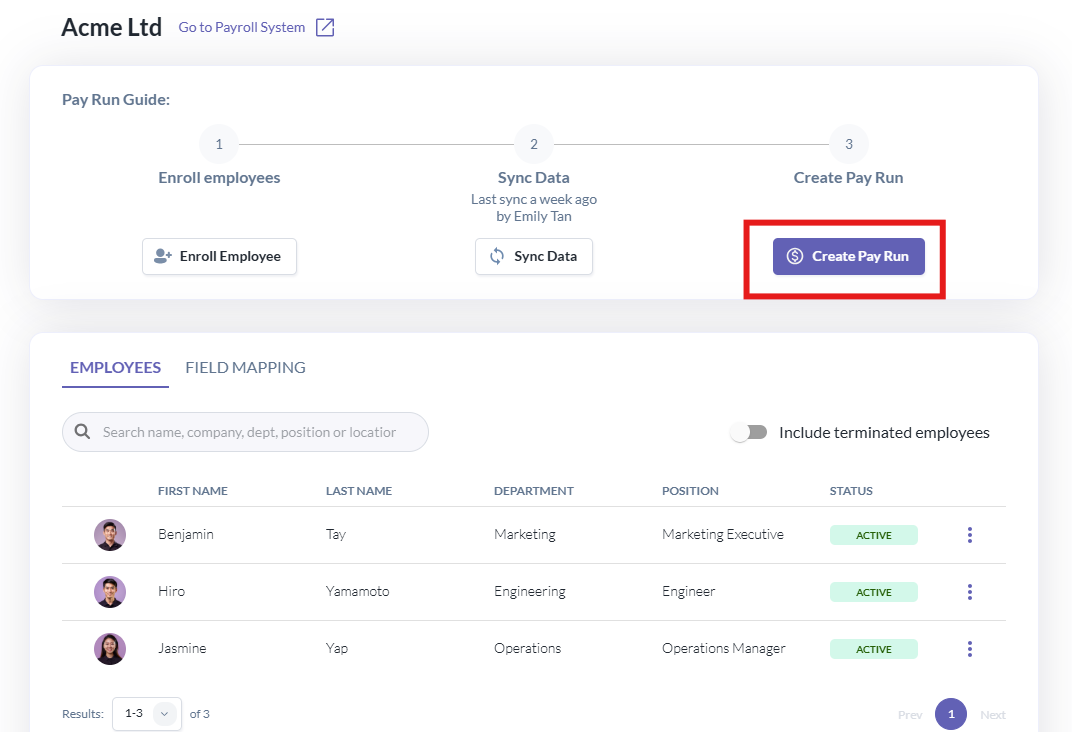Toggle Include terminated employees switch
This screenshot has height=732, width=1072.
(x=749, y=433)
